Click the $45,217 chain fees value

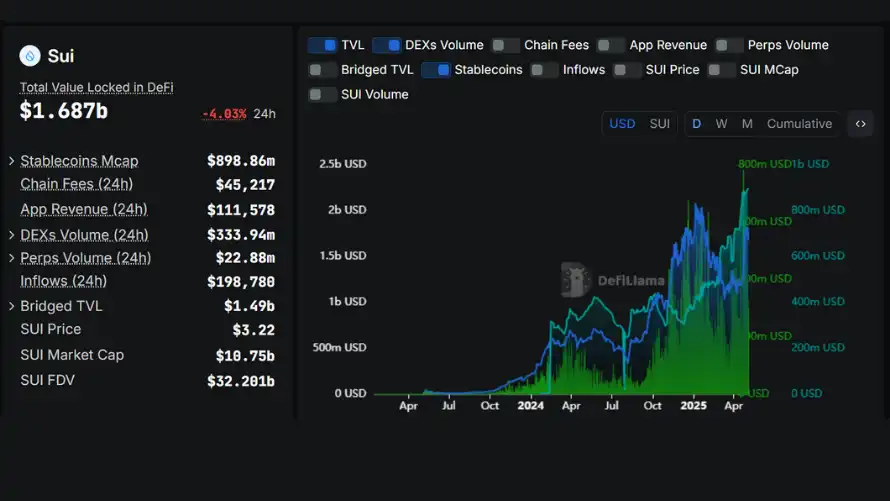coord(245,184)
